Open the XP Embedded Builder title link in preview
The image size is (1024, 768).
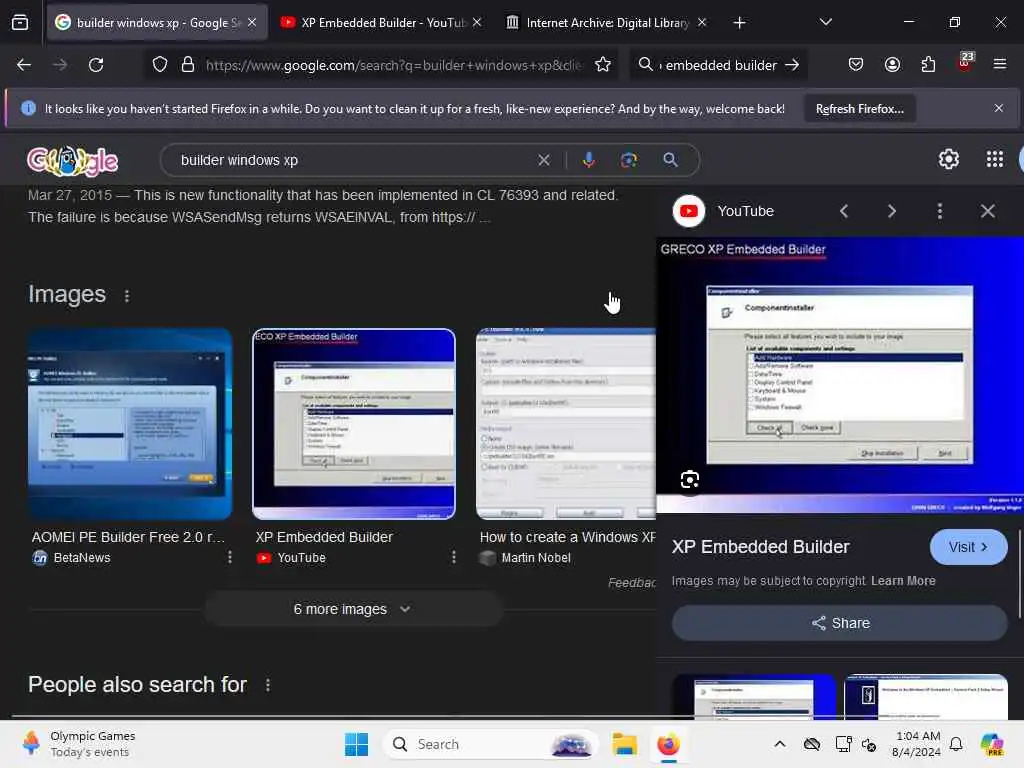pos(761,547)
